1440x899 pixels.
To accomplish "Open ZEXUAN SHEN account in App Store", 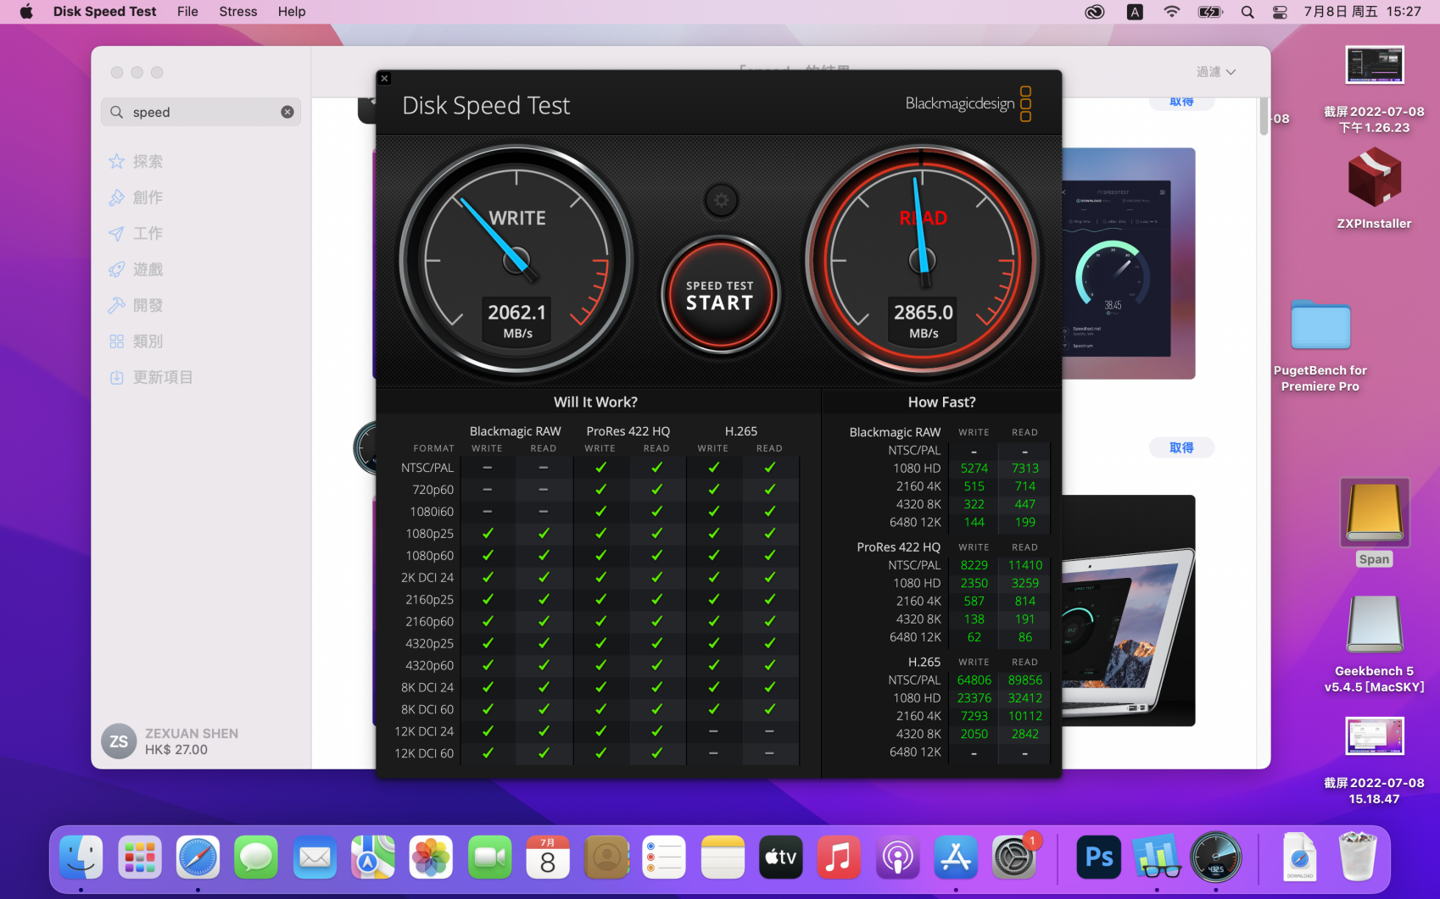I will pos(170,741).
